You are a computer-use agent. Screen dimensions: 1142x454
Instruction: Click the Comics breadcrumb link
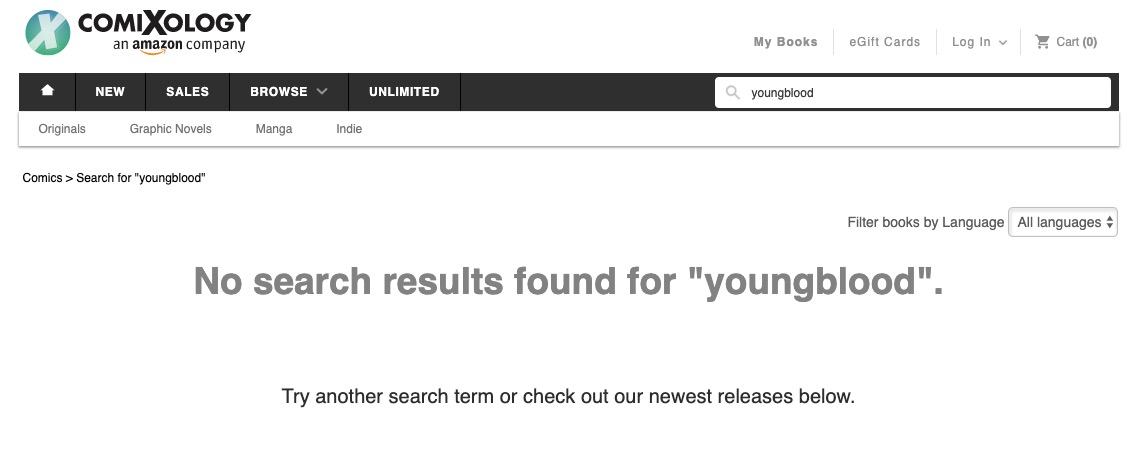click(x=42, y=178)
